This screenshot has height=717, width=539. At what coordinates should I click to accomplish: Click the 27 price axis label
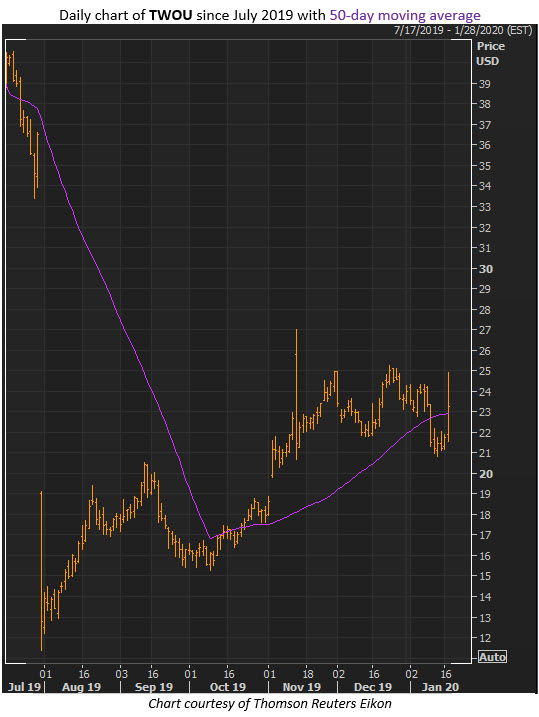pos(485,330)
